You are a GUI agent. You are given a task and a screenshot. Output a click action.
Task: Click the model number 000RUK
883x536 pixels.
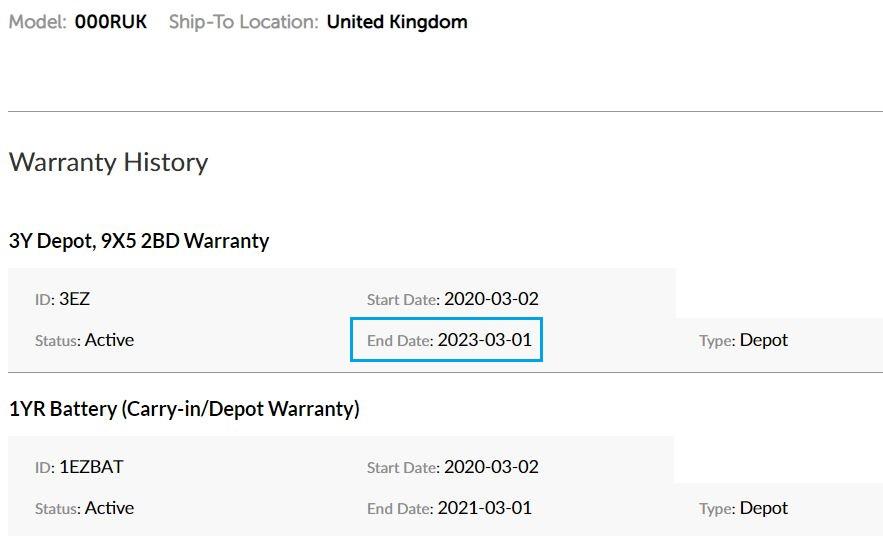(x=110, y=22)
